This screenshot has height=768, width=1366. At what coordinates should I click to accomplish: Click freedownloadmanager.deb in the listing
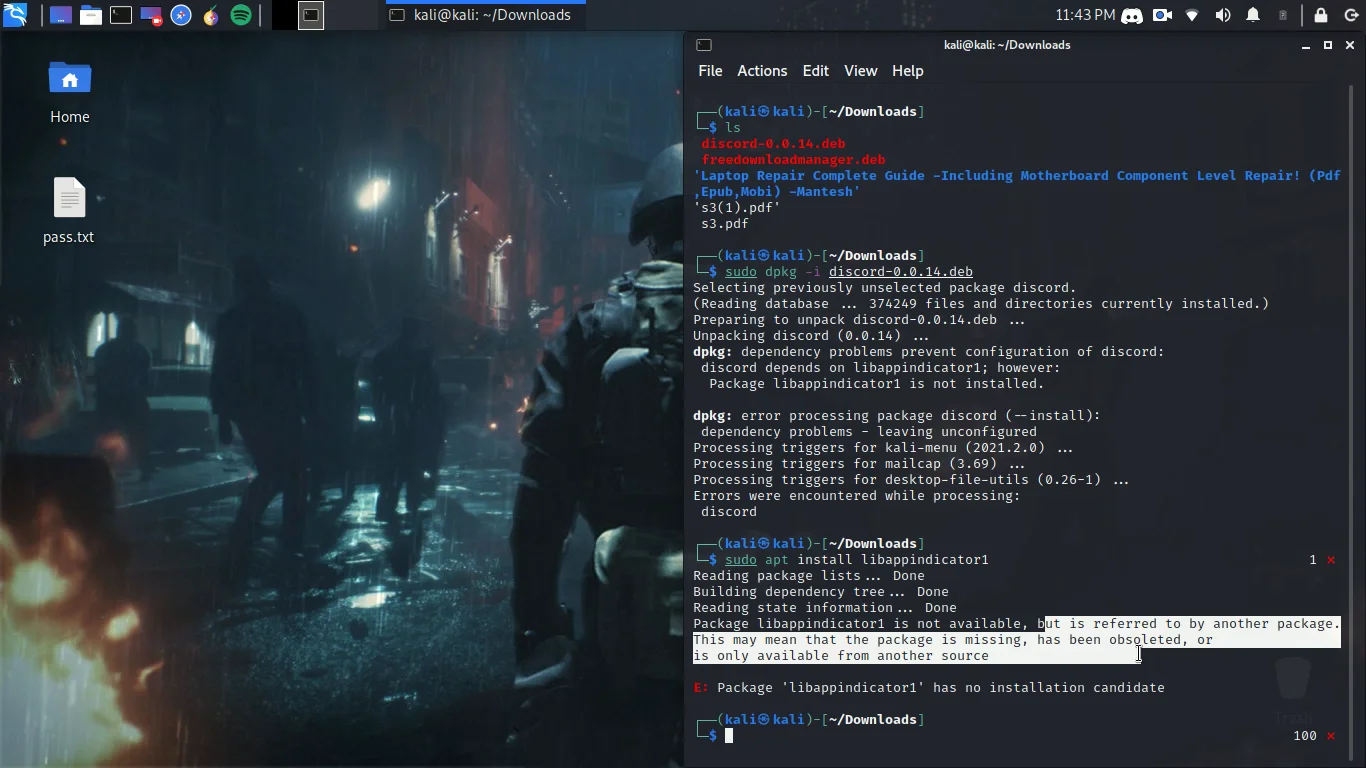pos(793,160)
